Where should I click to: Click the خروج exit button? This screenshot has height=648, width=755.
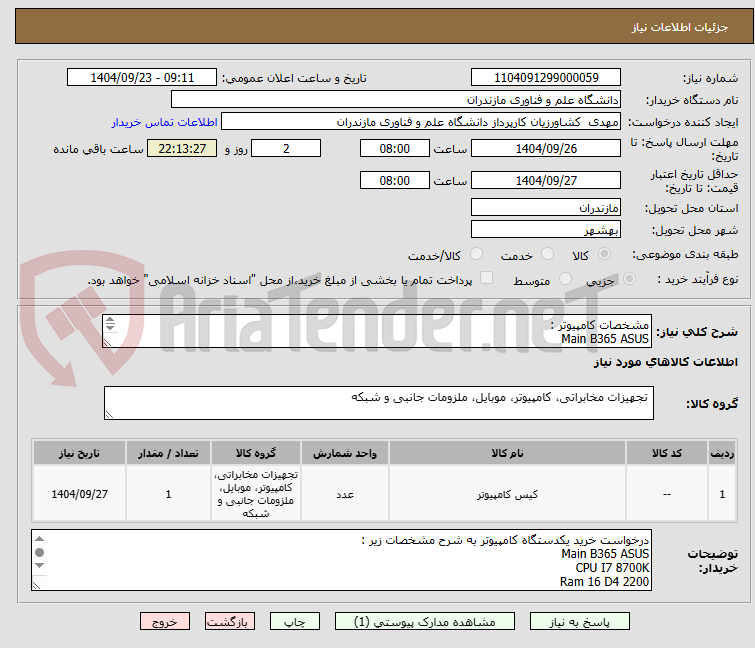pos(165,621)
